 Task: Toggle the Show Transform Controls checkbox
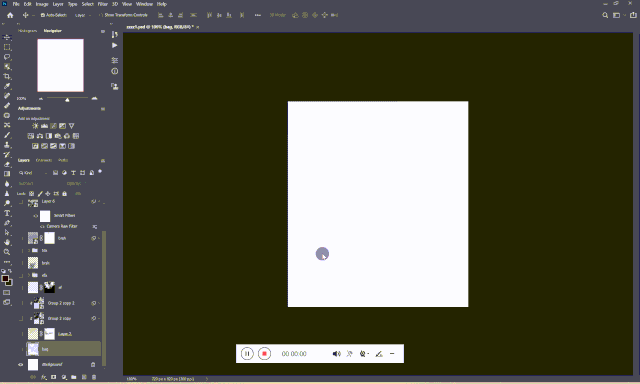click(x=101, y=15)
